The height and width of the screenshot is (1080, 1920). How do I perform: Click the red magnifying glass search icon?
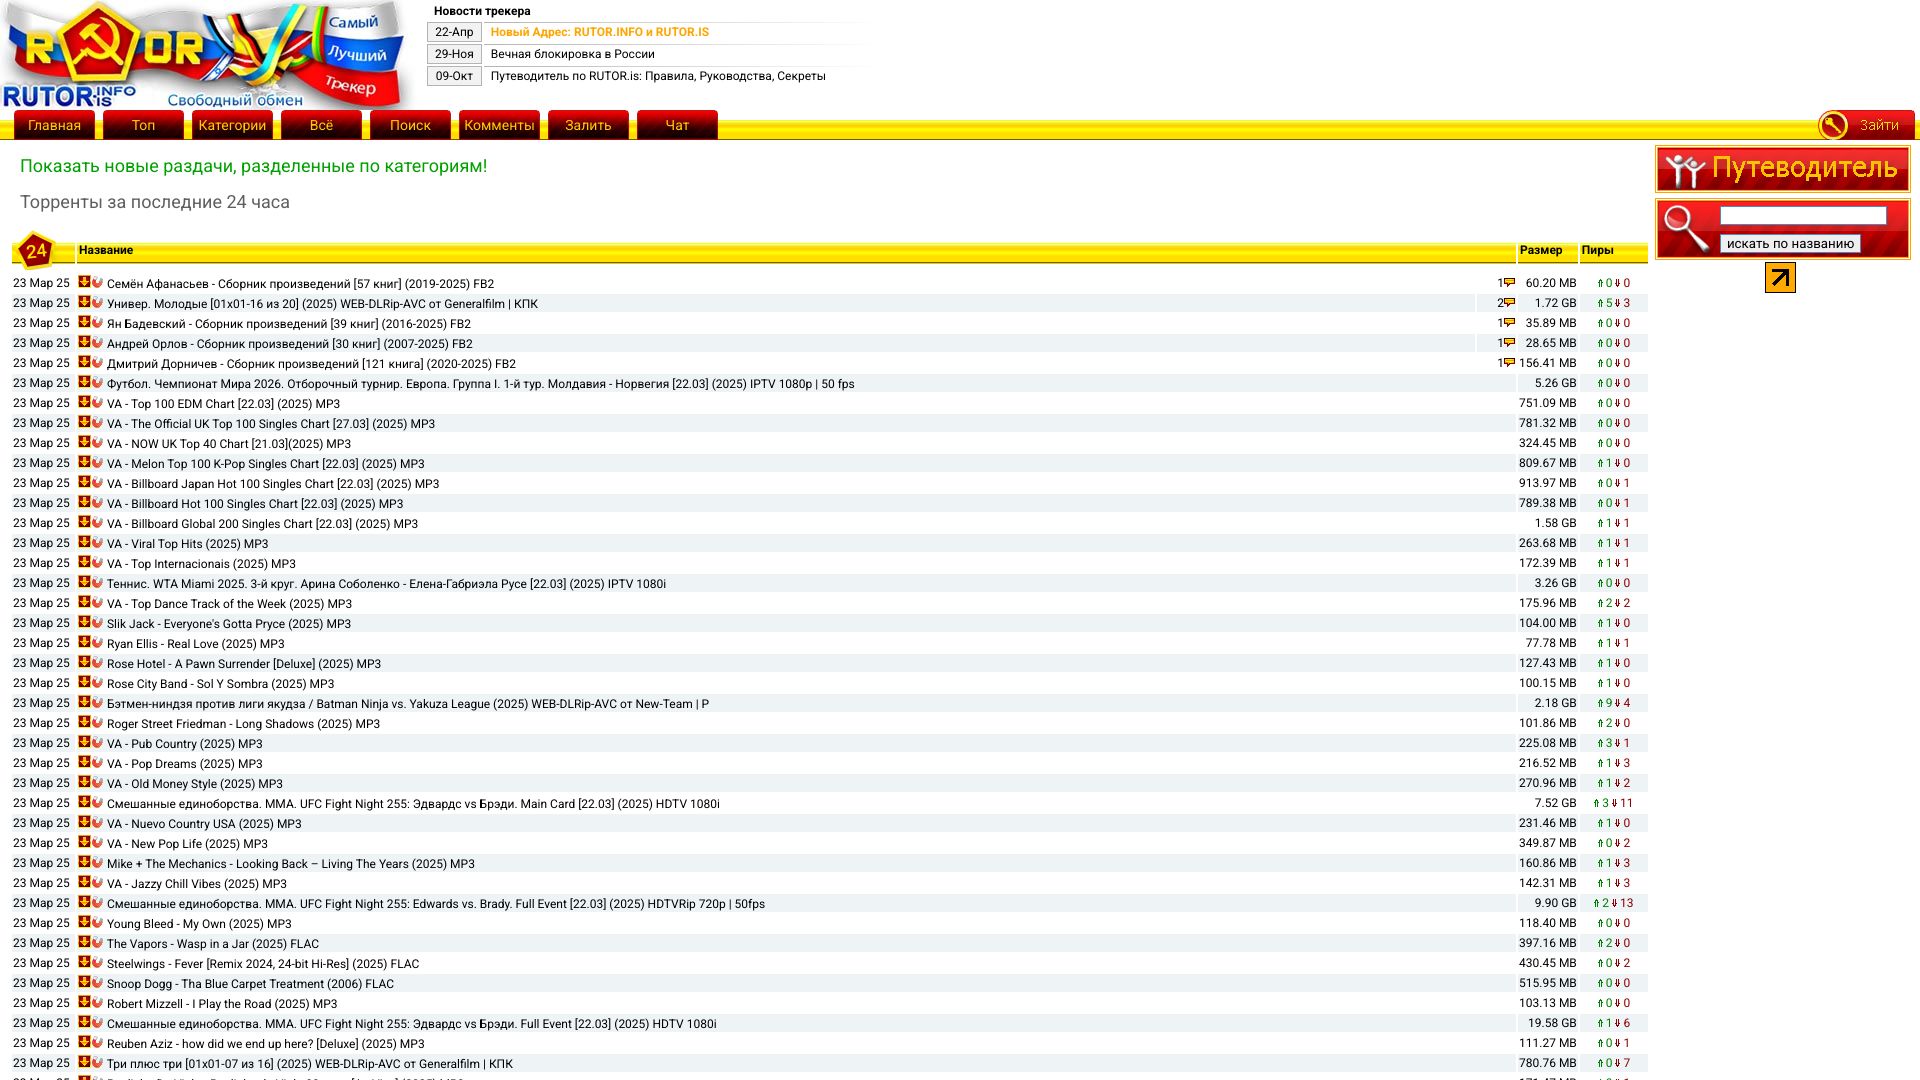point(1686,228)
